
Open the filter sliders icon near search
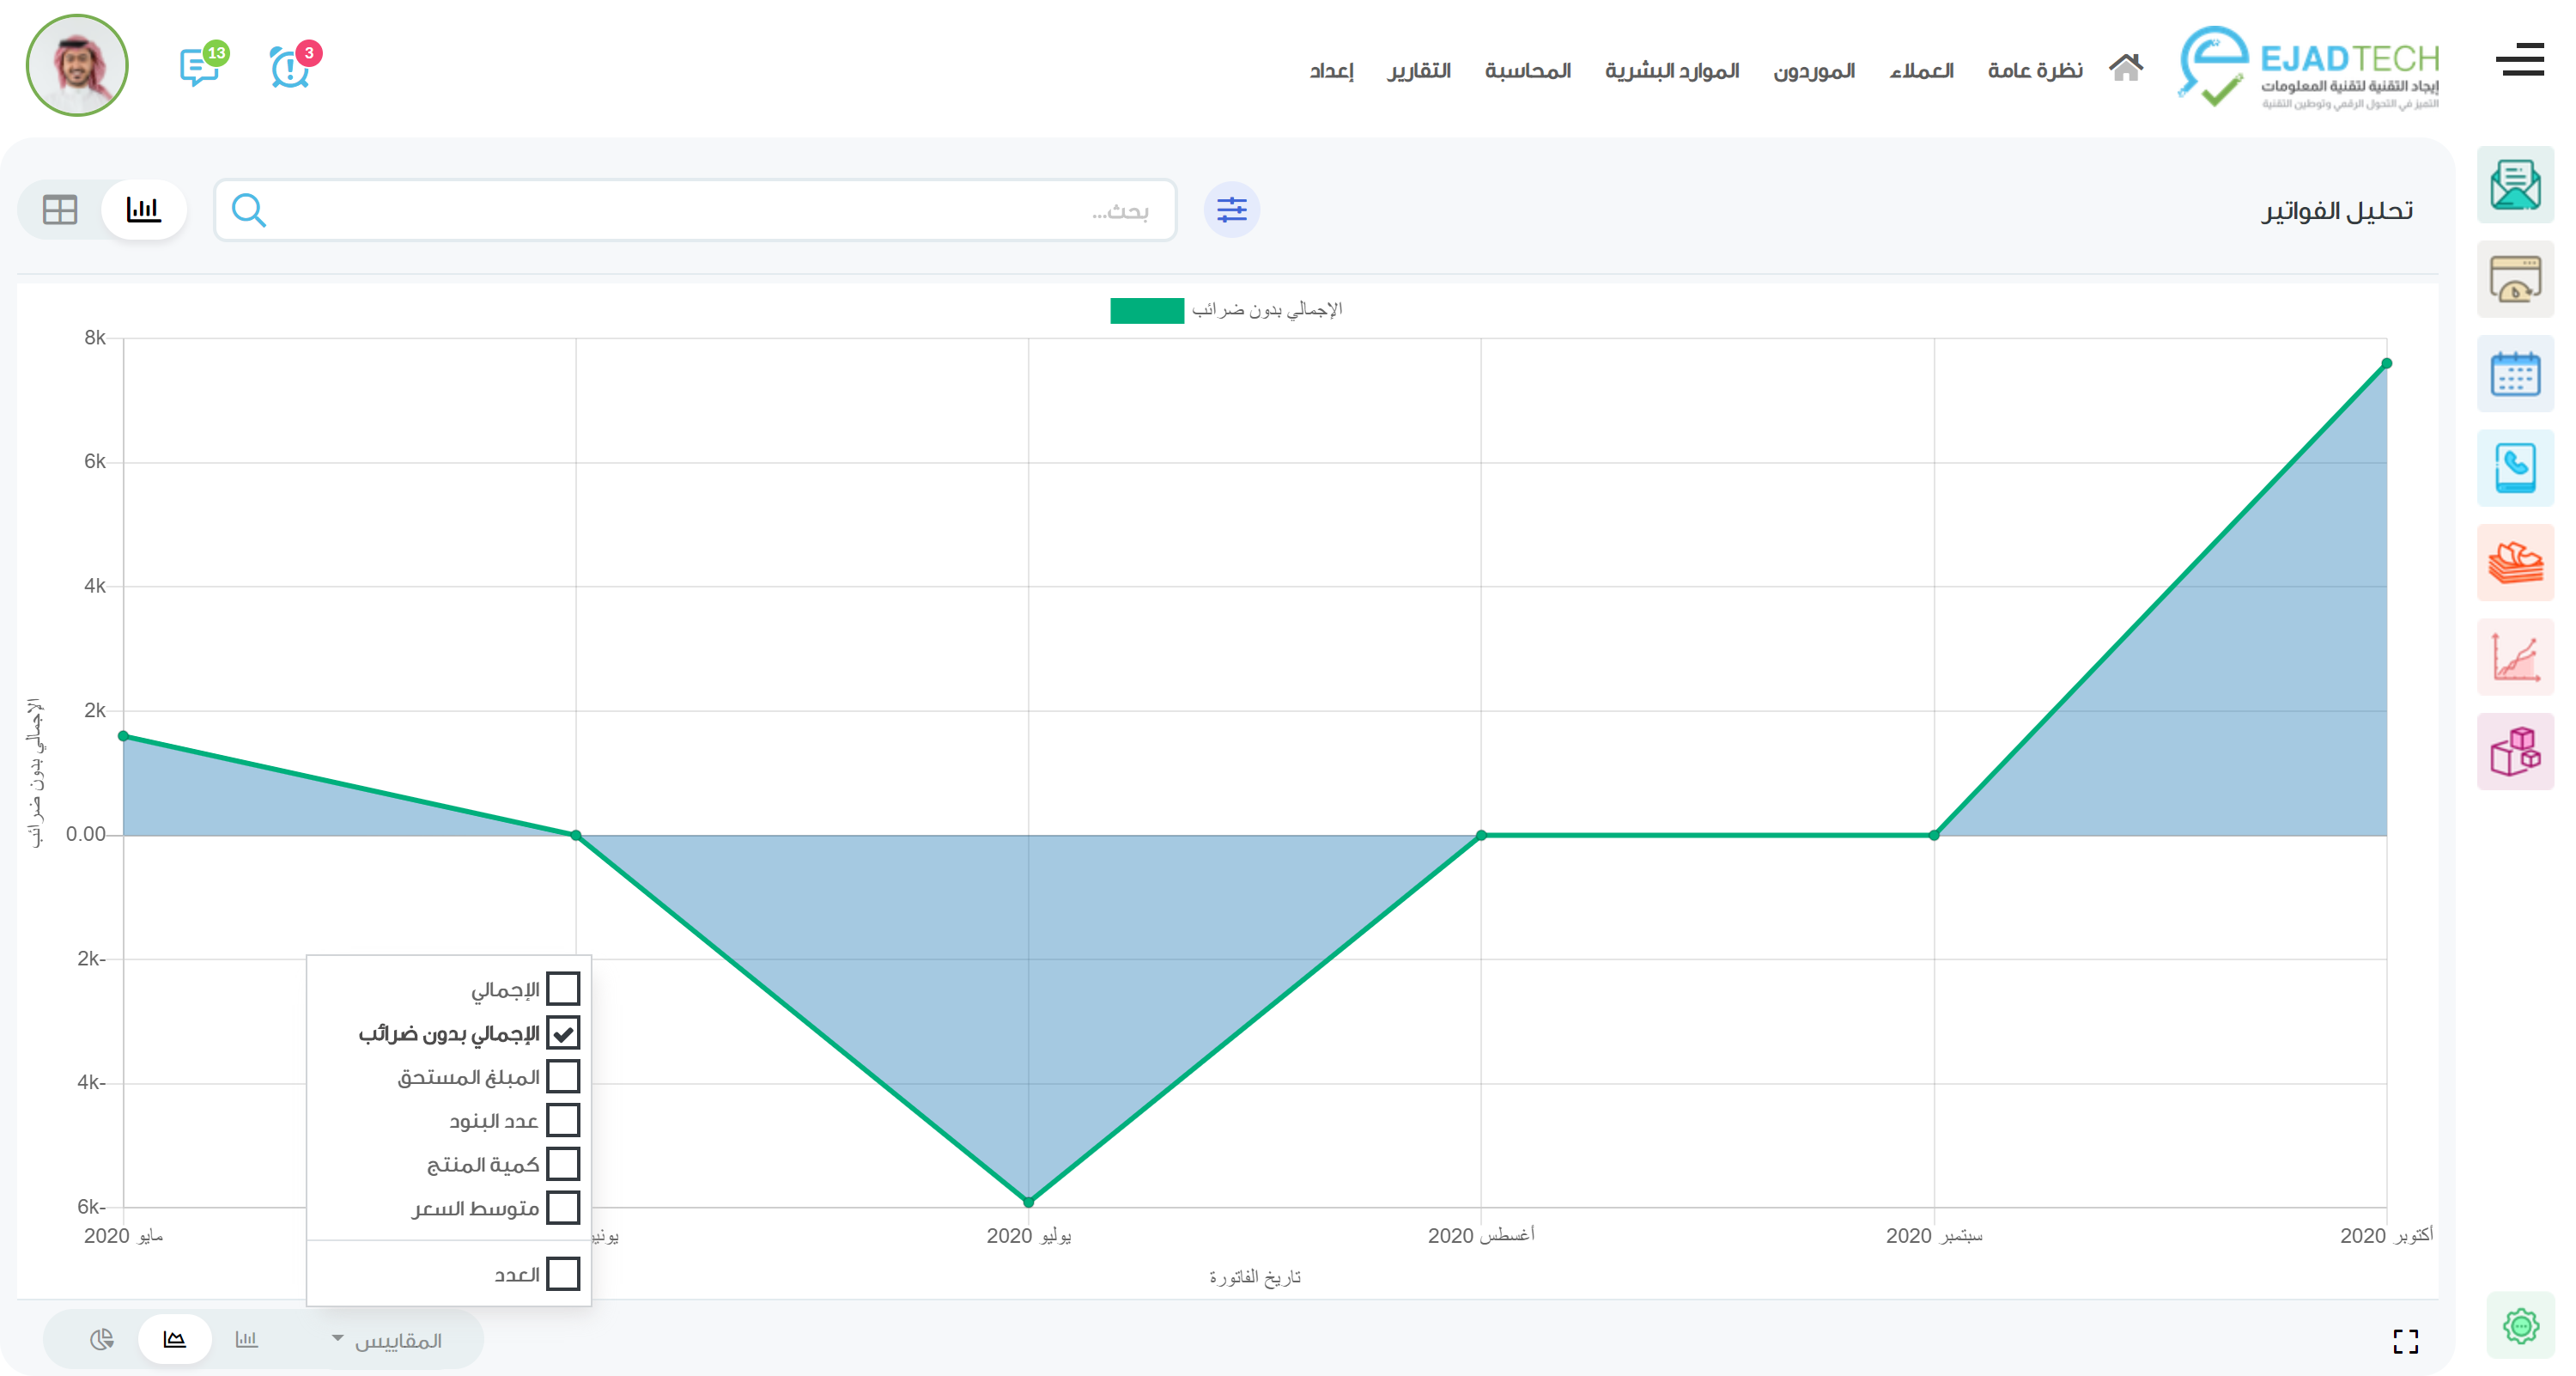[1231, 210]
